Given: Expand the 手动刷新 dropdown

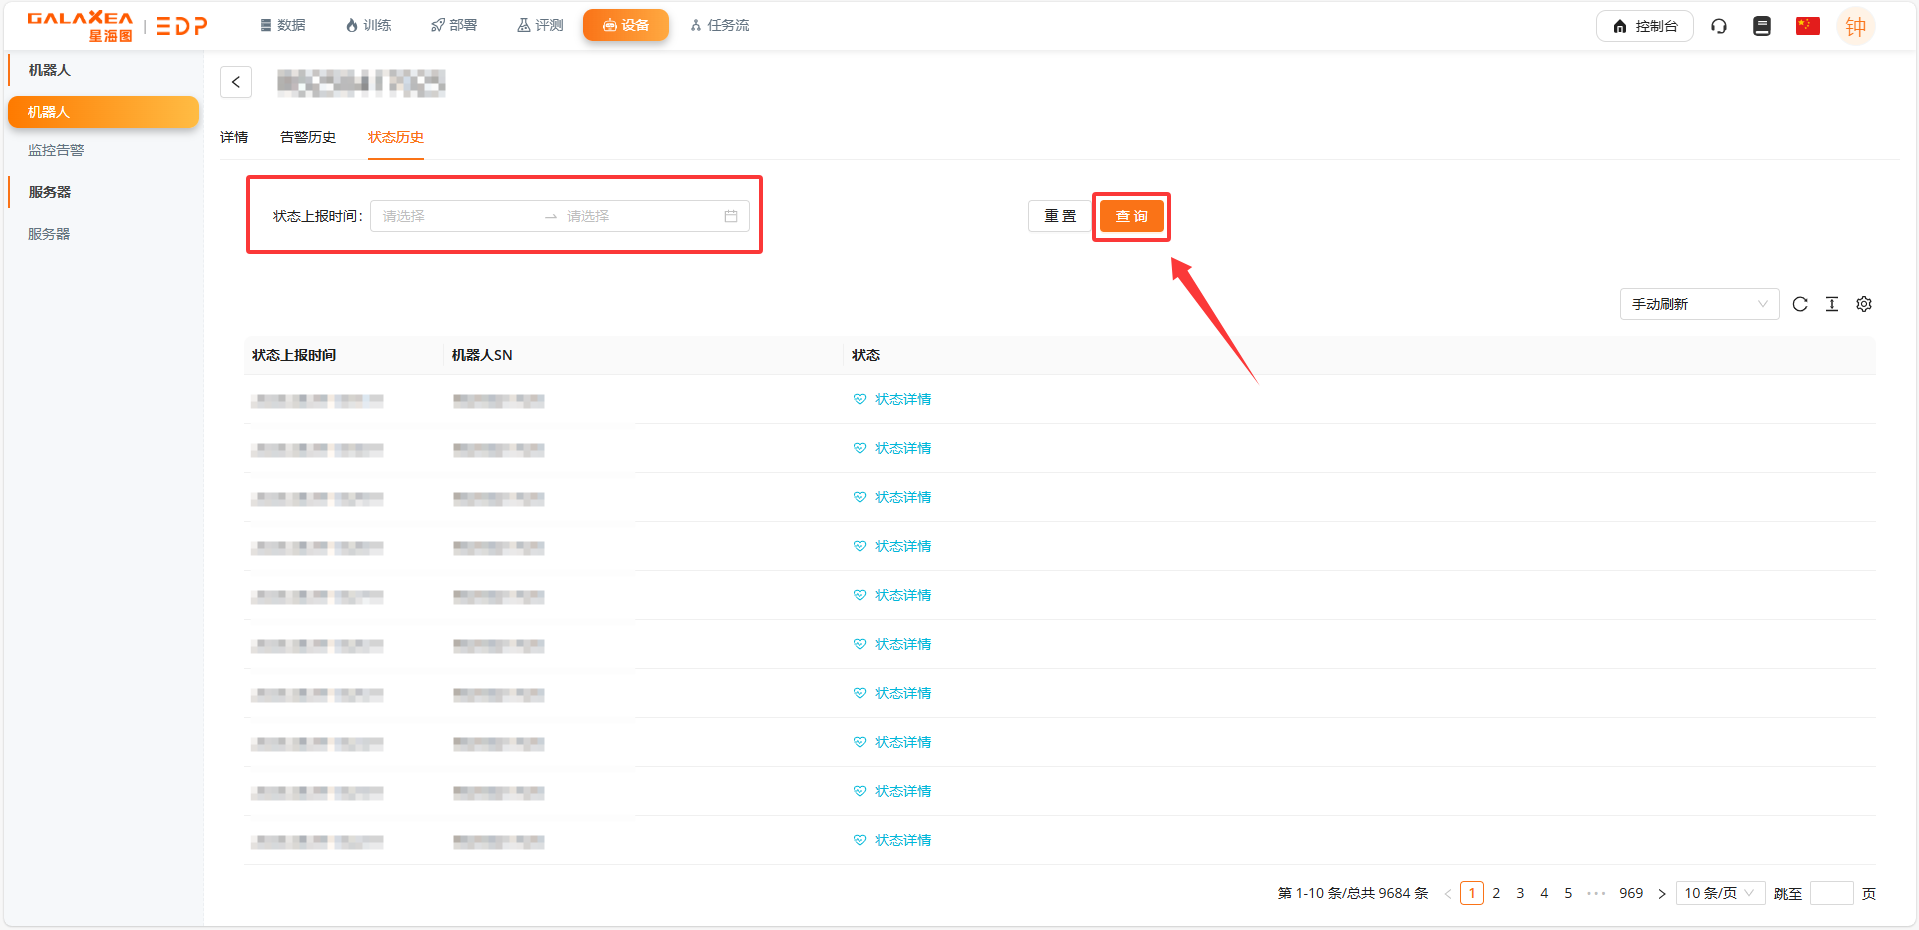Looking at the screenshot, I should pos(1698,304).
